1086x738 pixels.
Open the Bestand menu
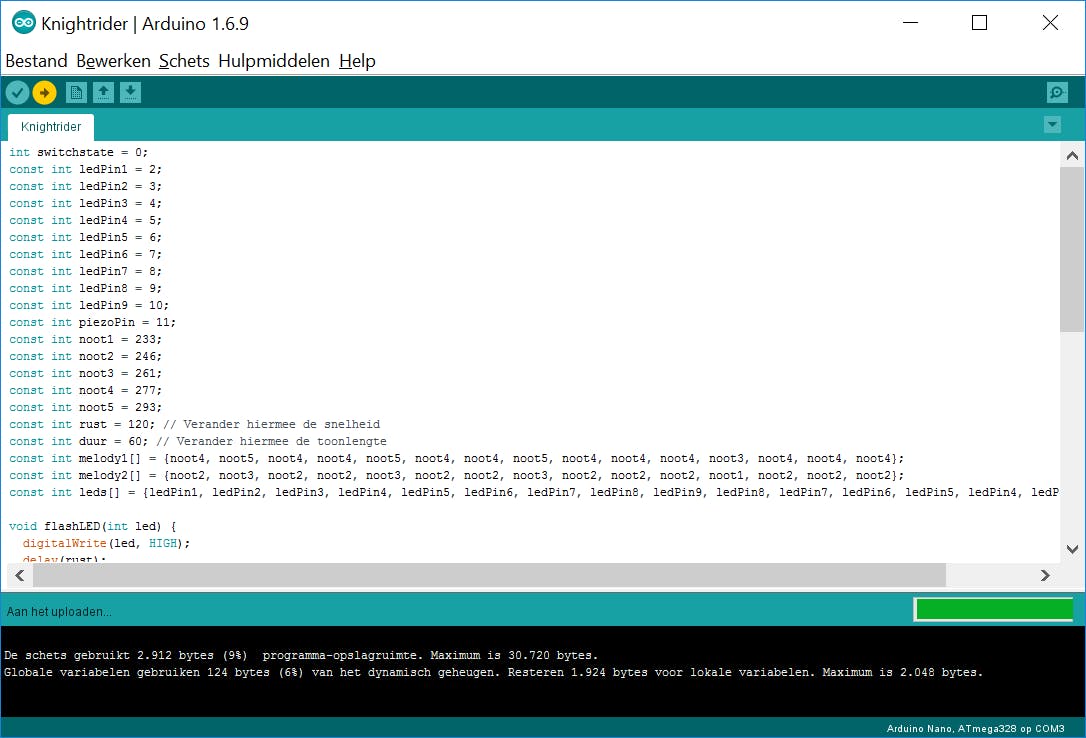pos(37,61)
